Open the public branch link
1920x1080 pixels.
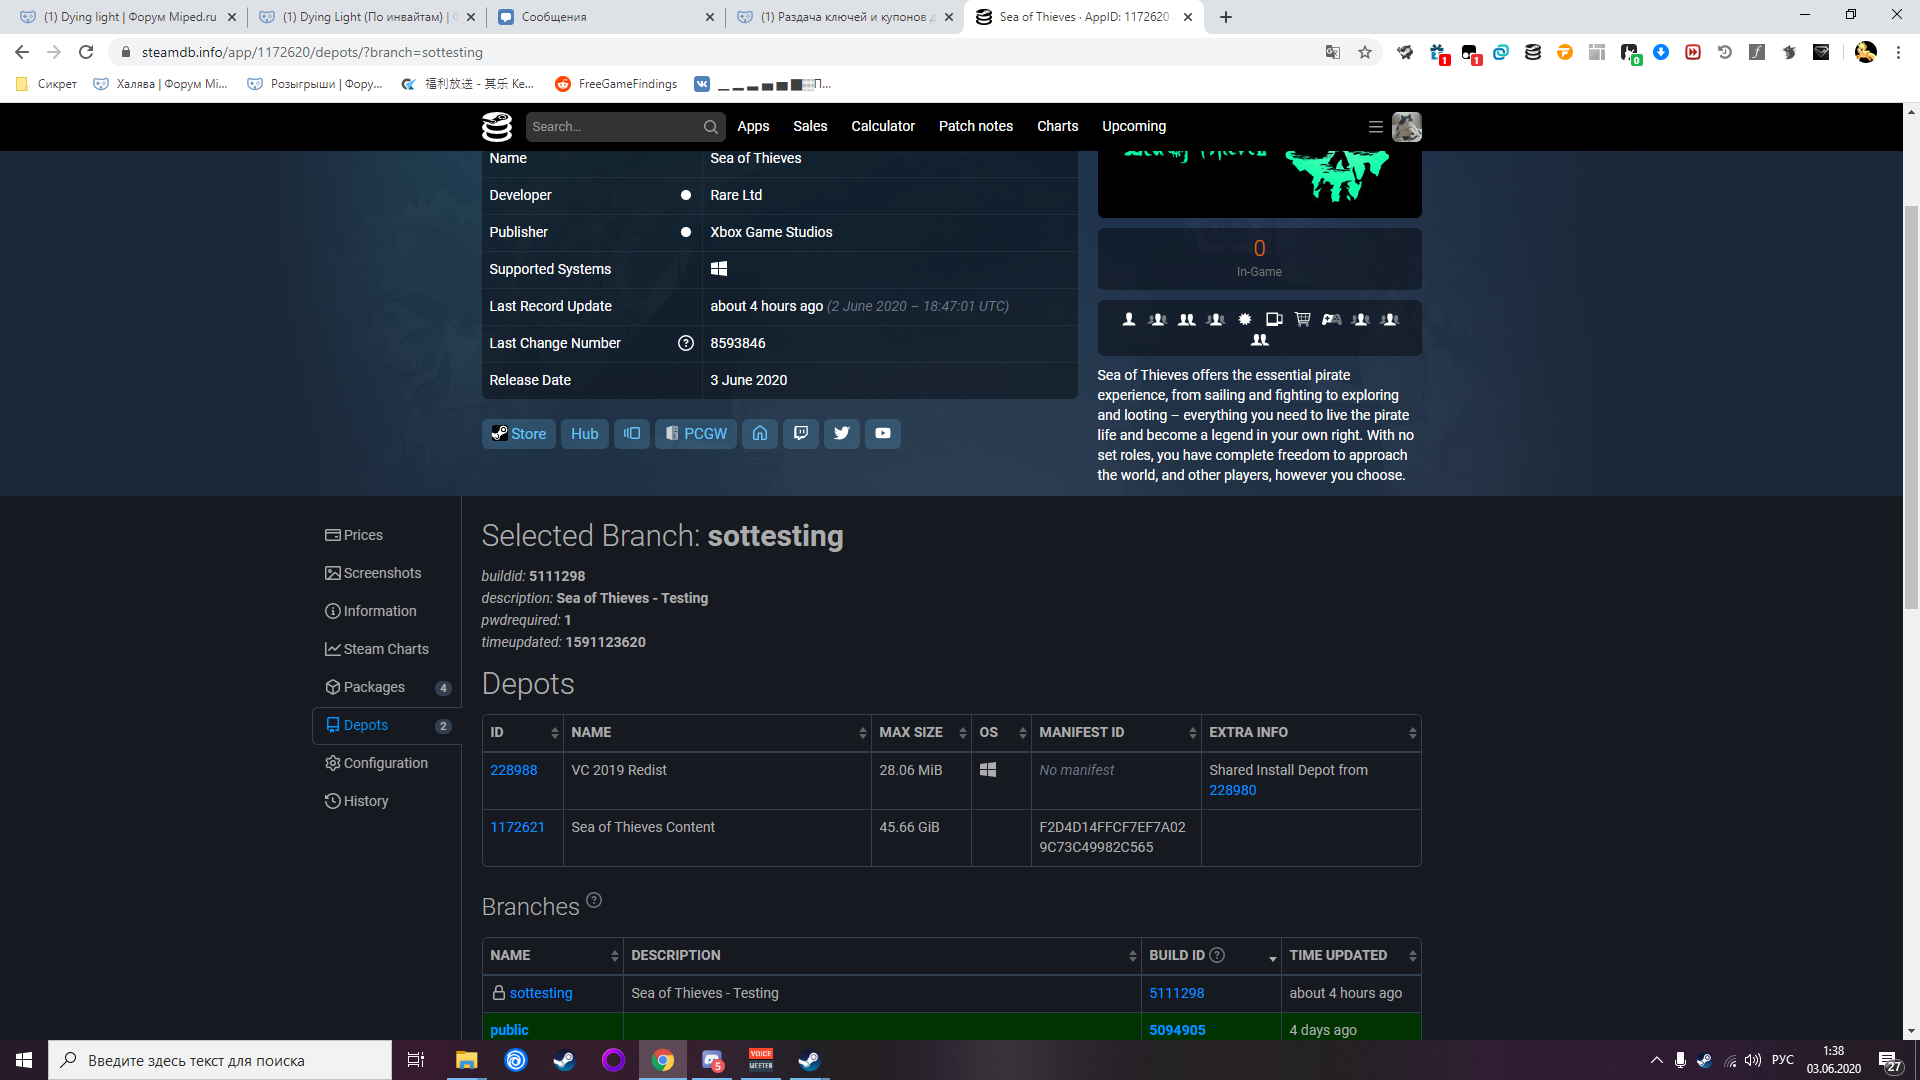[510, 1030]
